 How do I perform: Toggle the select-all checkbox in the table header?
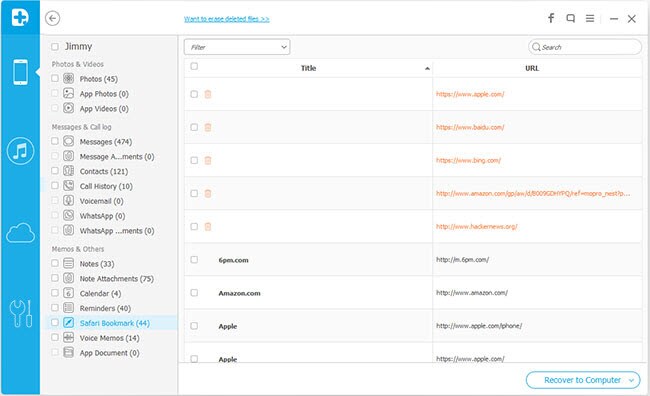click(x=194, y=66)
